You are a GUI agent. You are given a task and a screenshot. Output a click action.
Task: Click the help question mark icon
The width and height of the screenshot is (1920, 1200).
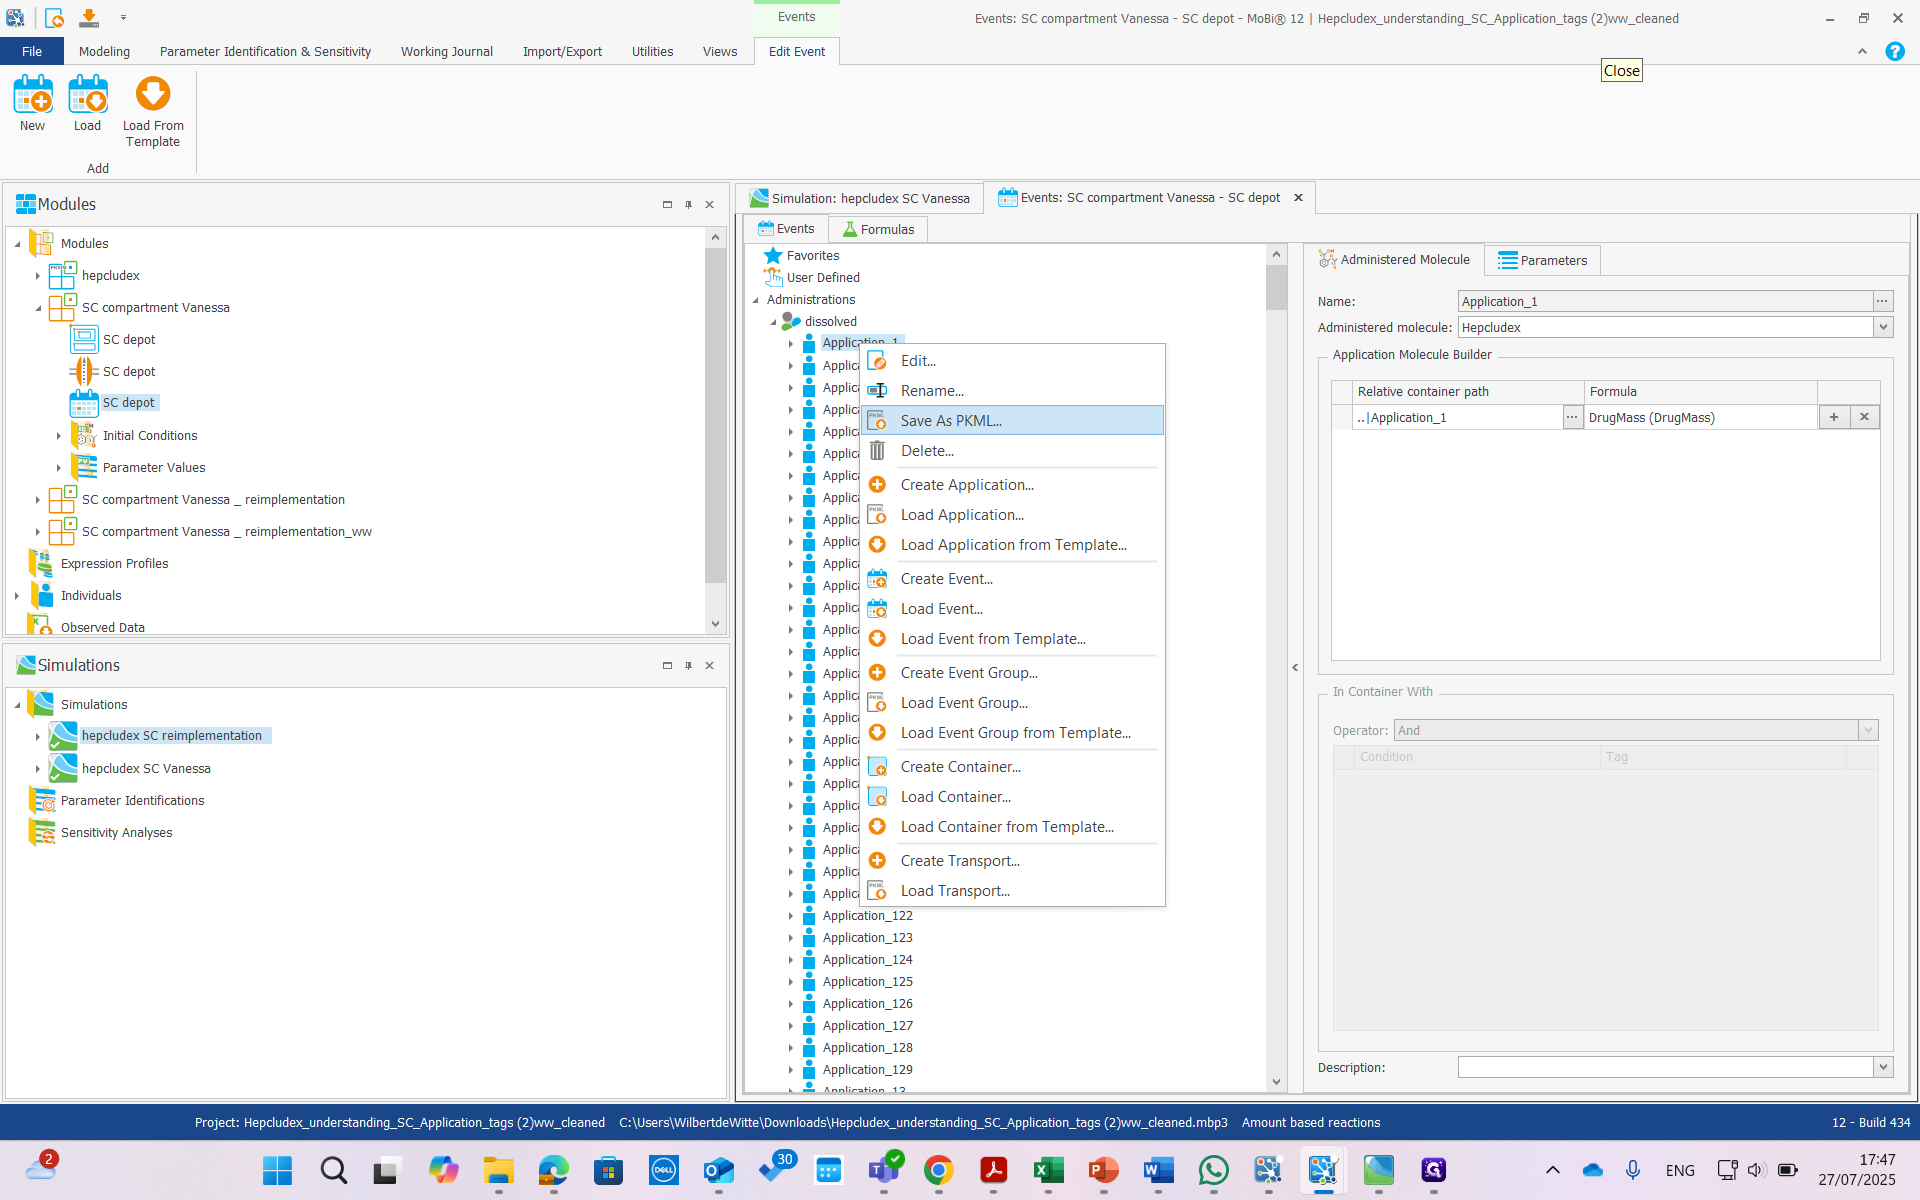pos(1895,51)
